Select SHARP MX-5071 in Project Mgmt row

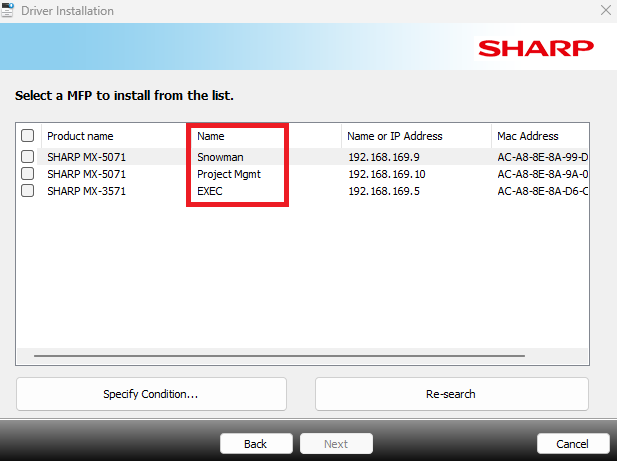coord(87,174)
